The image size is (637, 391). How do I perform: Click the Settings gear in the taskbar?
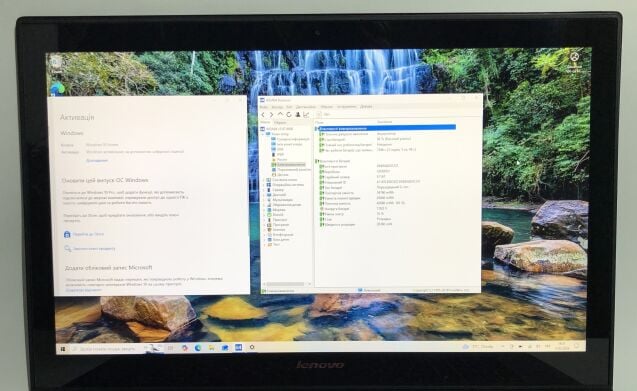(252, 347)
